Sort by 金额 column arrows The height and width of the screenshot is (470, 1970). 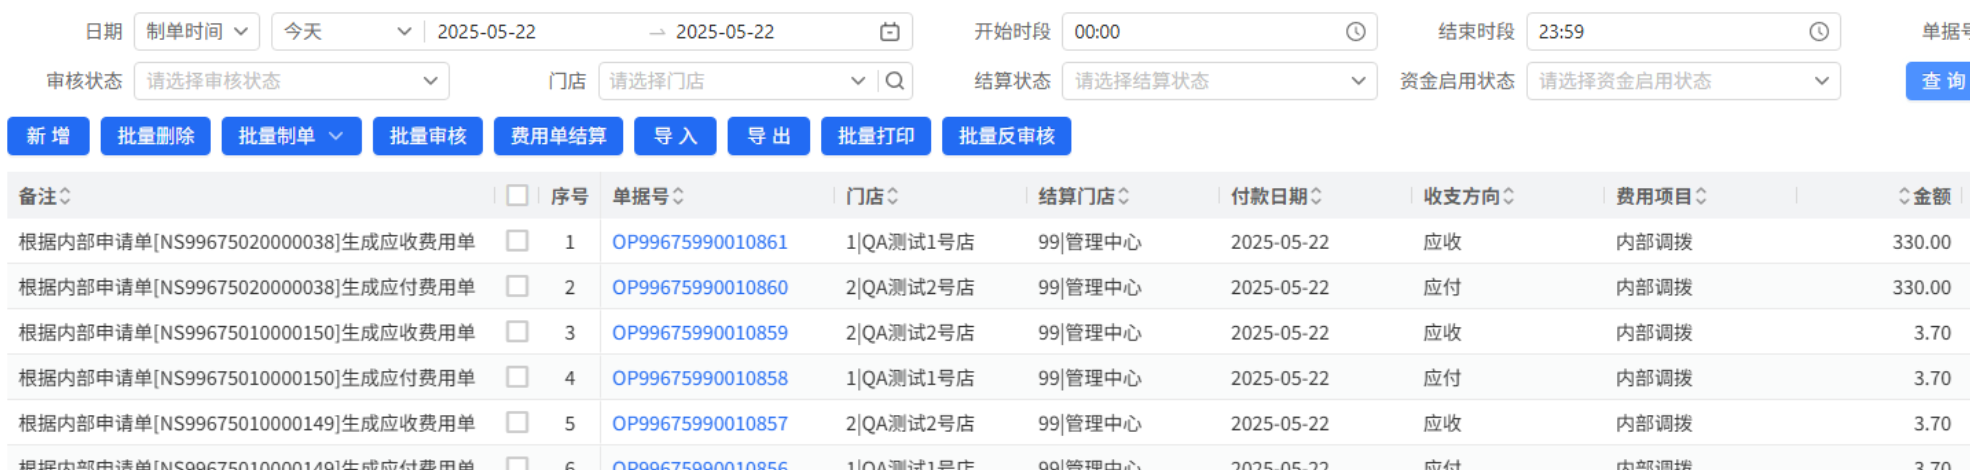pos(1904,196)
